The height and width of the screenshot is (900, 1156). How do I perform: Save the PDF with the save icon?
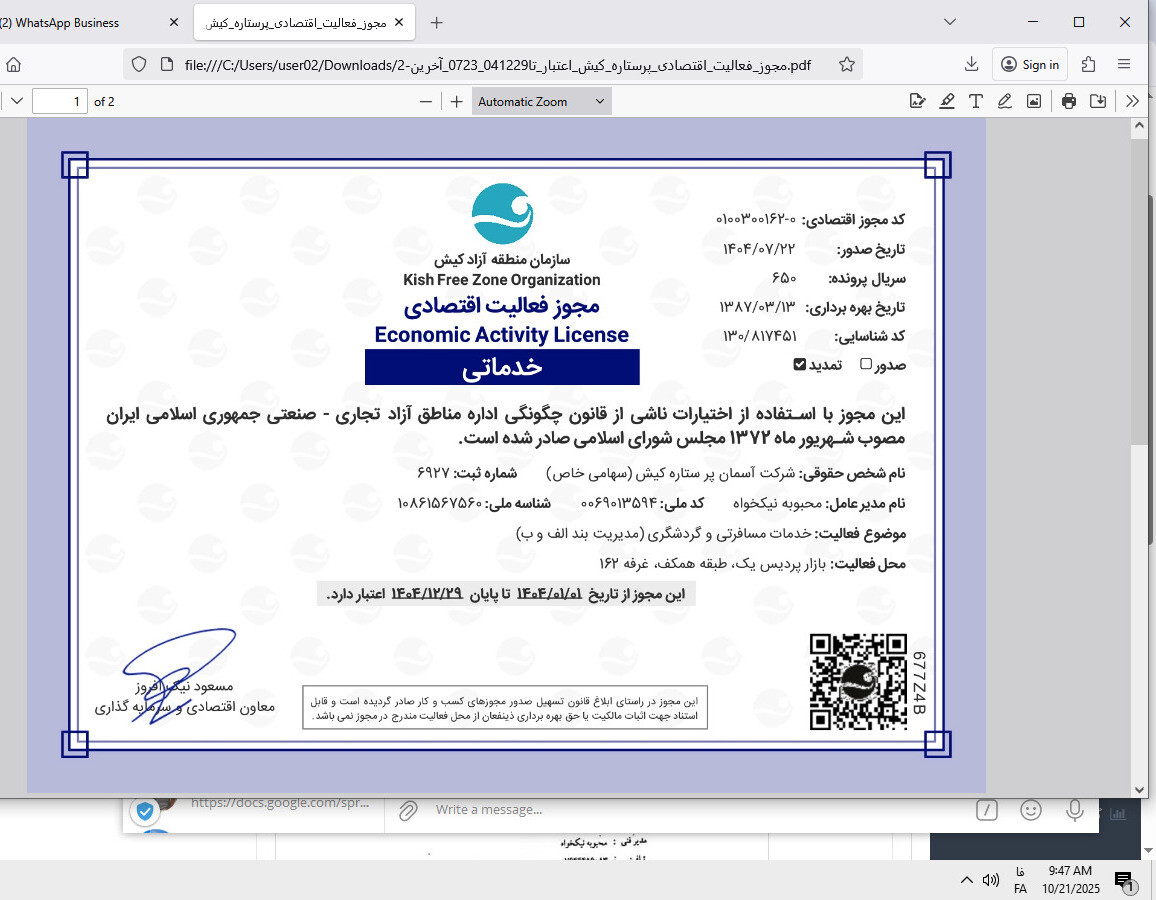click(1098, 101)
